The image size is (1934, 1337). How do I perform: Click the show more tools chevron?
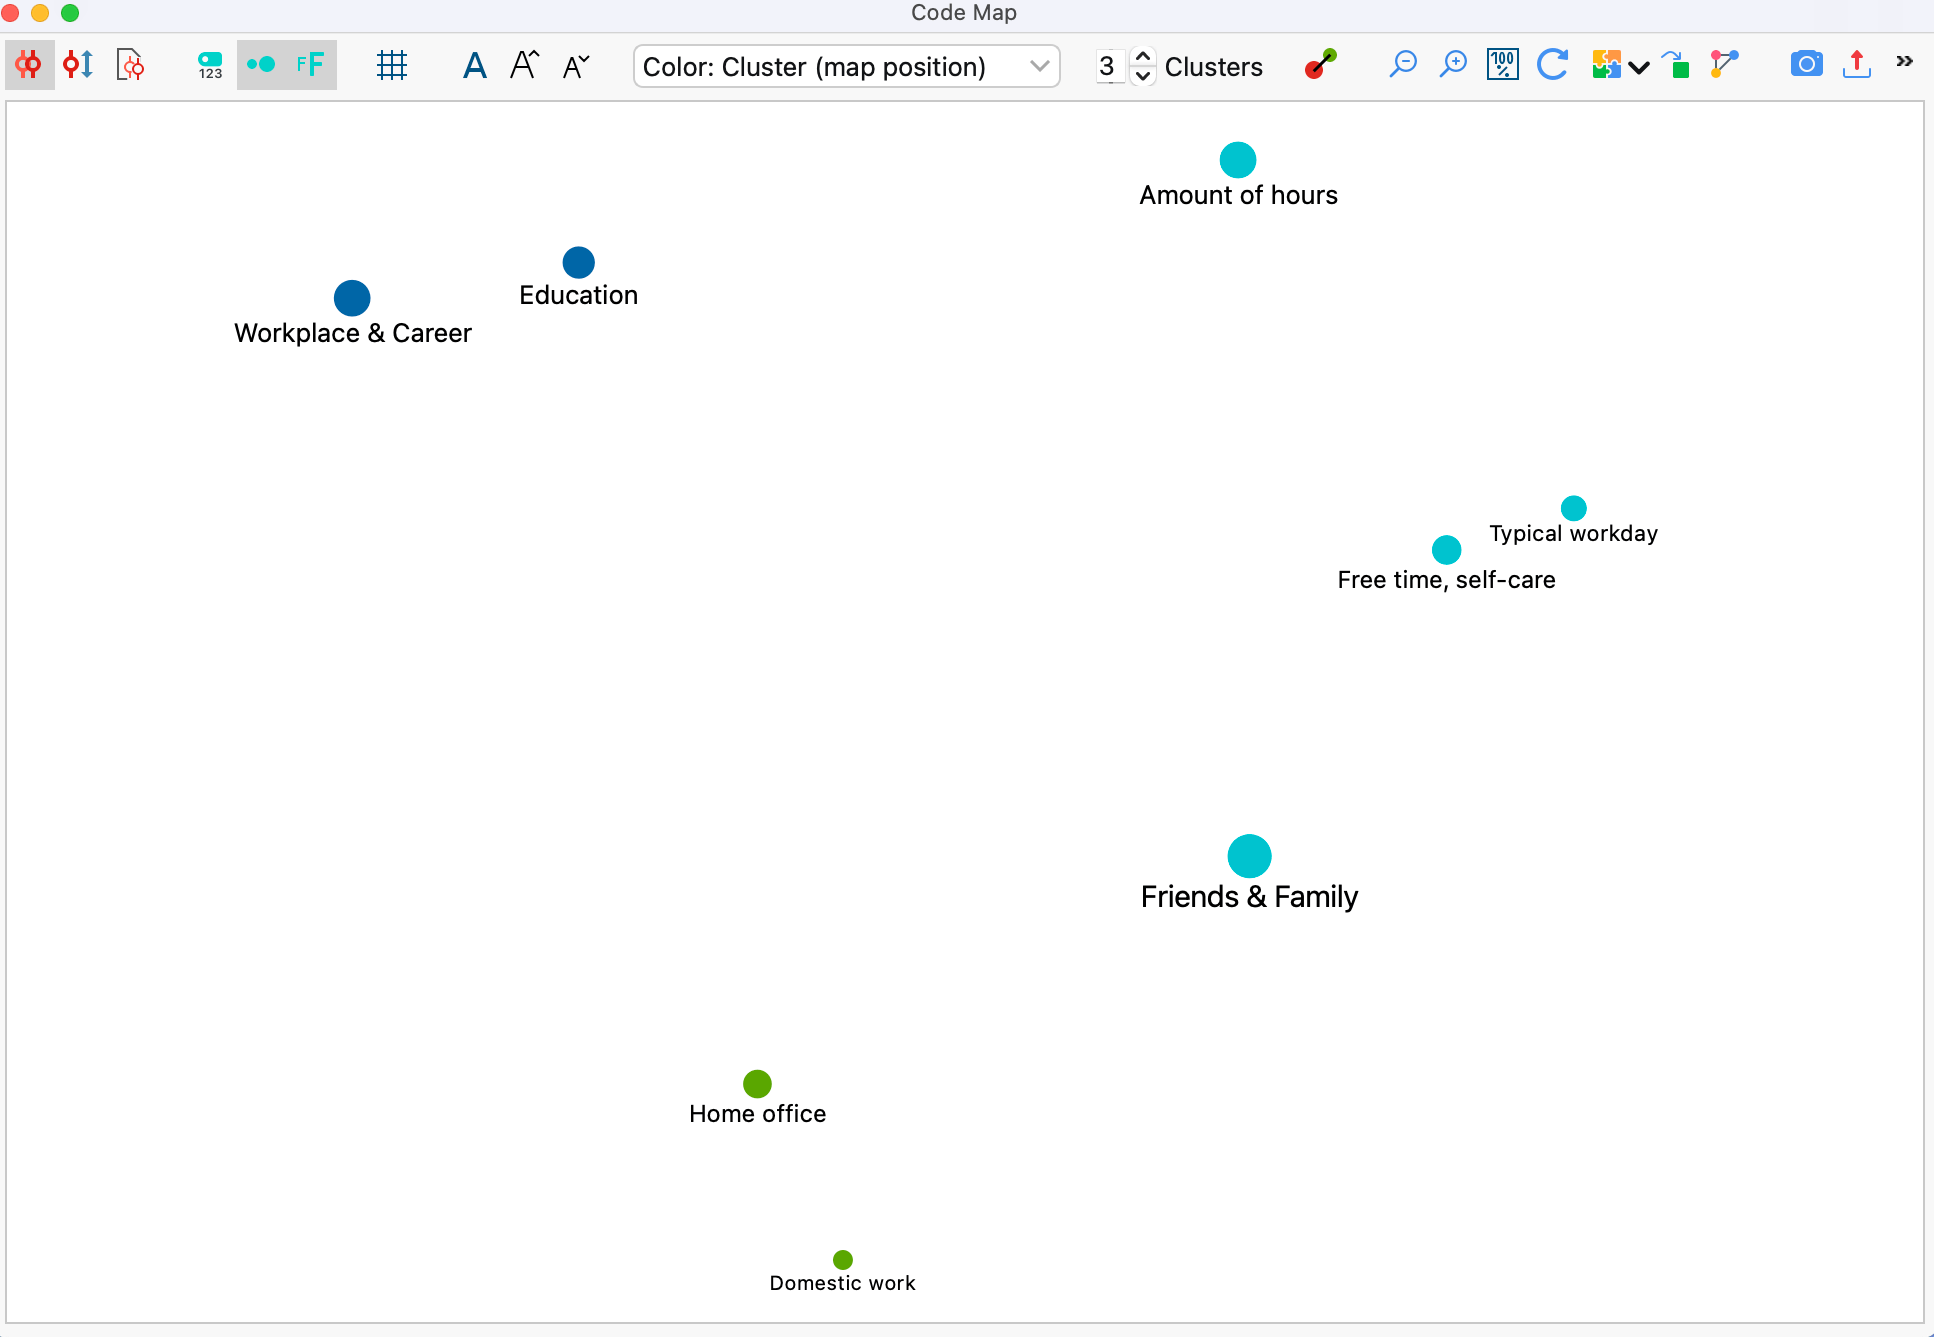pos(1905,62)
